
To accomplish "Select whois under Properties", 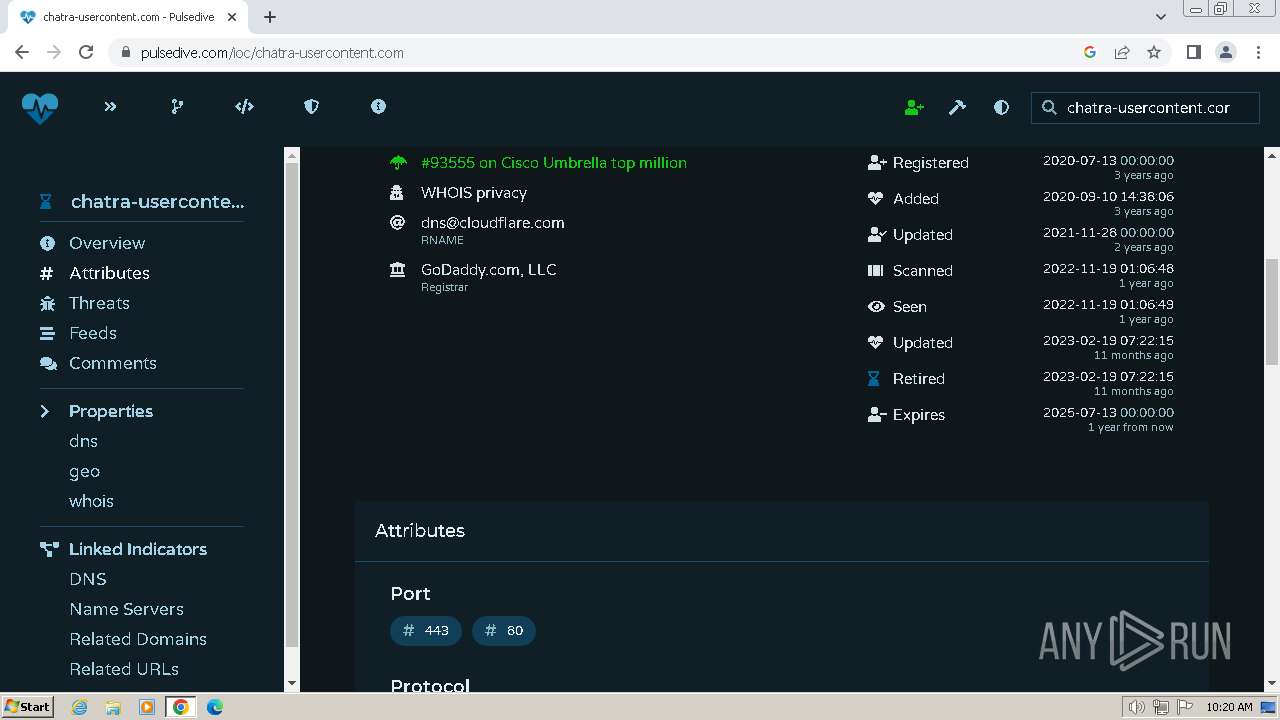I will coord(91,501).
